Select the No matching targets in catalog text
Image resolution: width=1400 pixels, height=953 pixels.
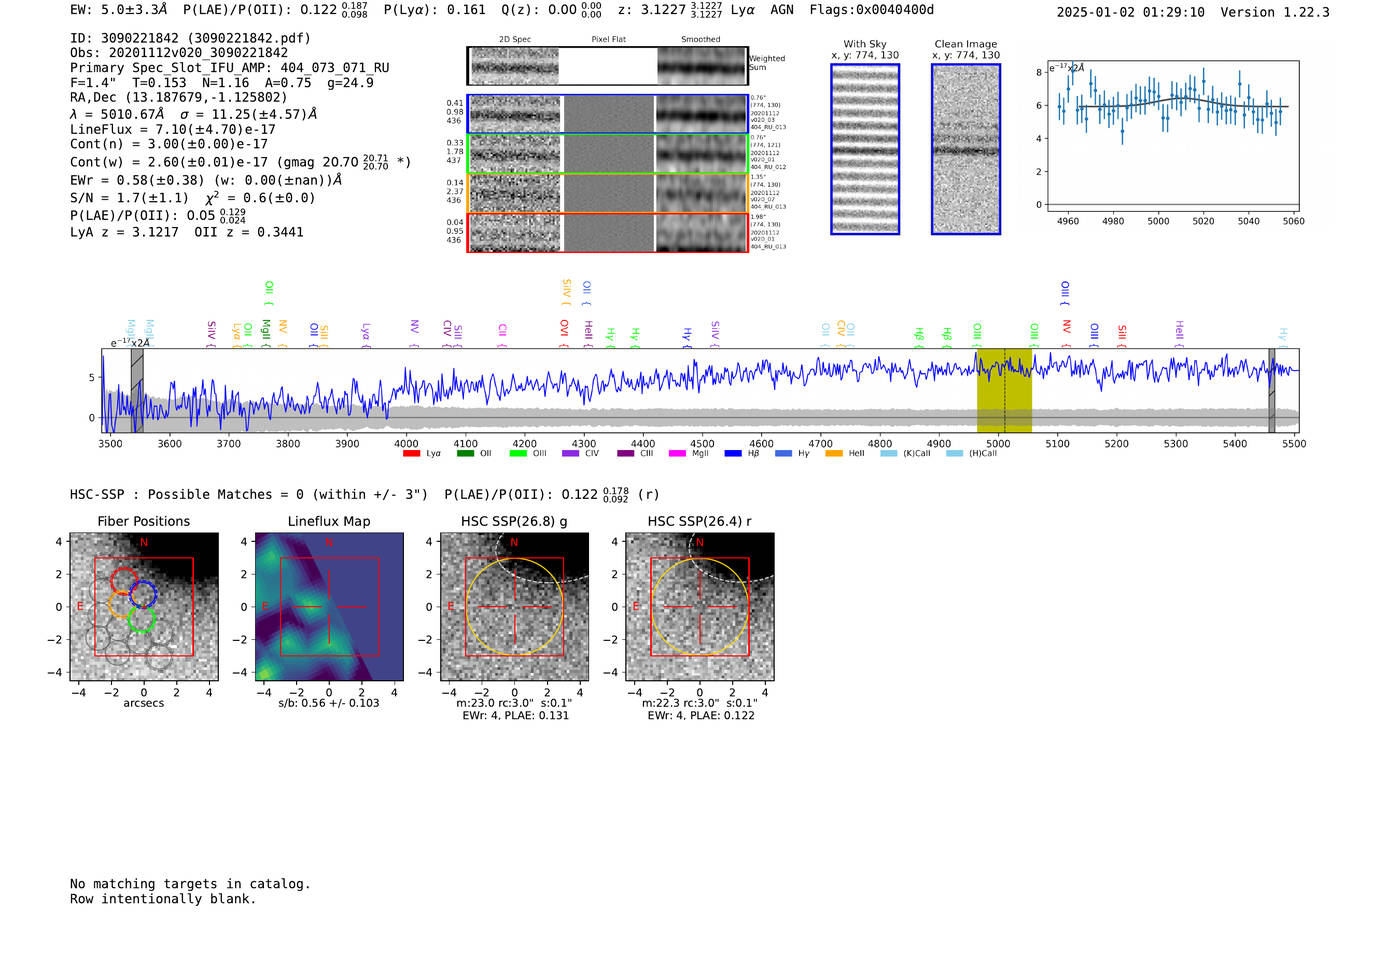tap(190, 884)
